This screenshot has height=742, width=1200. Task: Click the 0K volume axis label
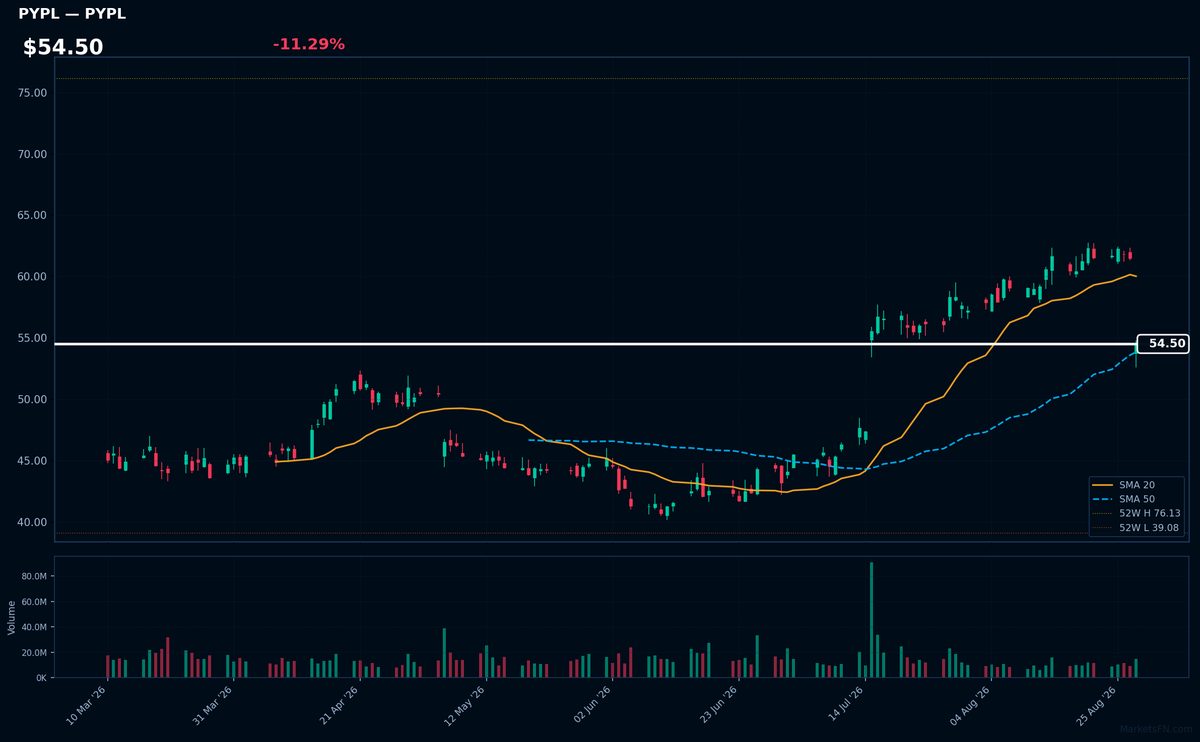(x=41, y=678)
